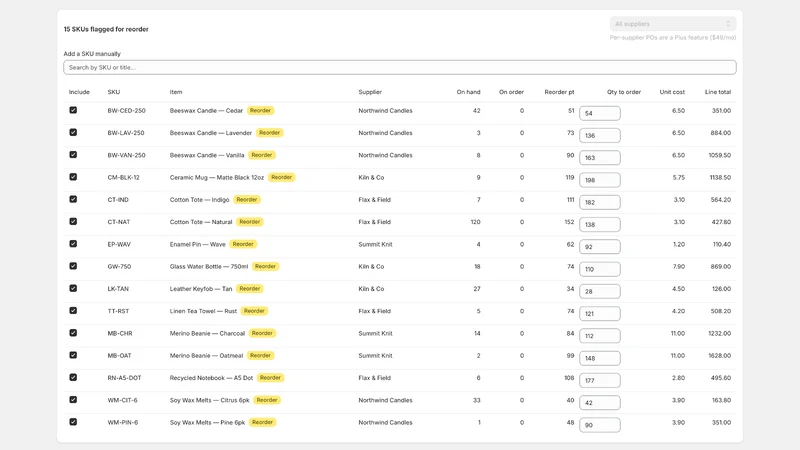Click the 15 SKUs flagged for reorder heading
The height and width of the screenshot is (450, 800).
click(106, 29)
